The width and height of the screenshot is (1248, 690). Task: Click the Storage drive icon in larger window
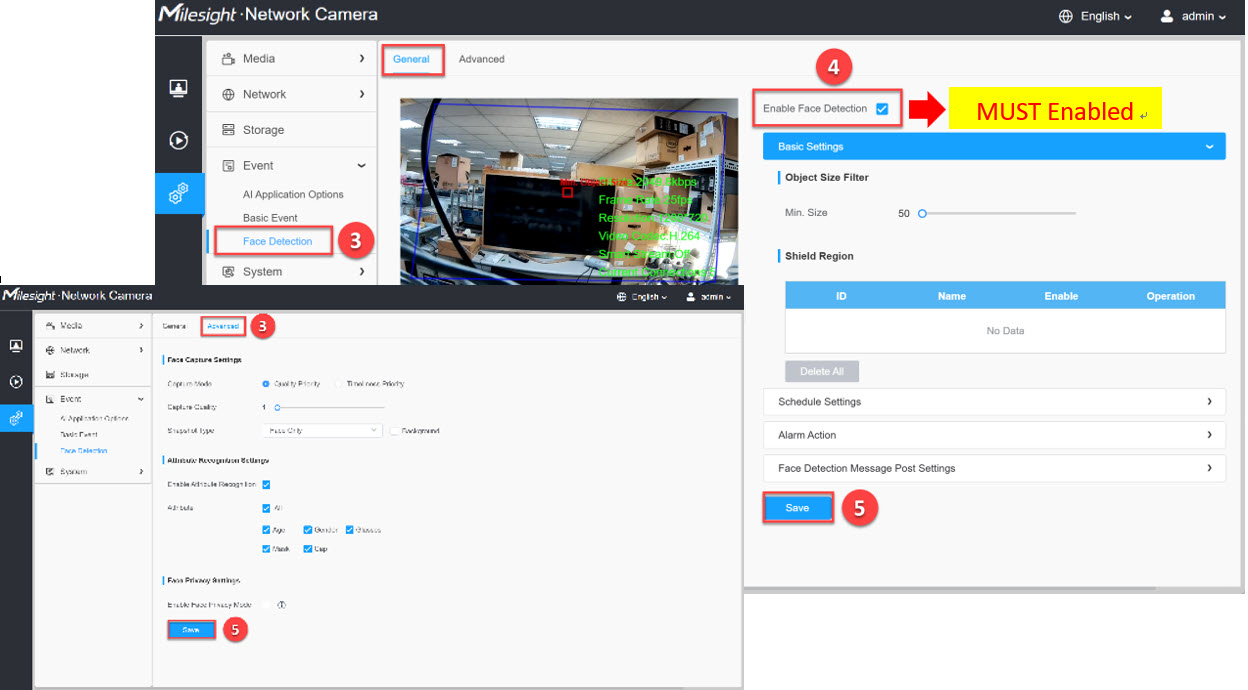tap(228, 130)
